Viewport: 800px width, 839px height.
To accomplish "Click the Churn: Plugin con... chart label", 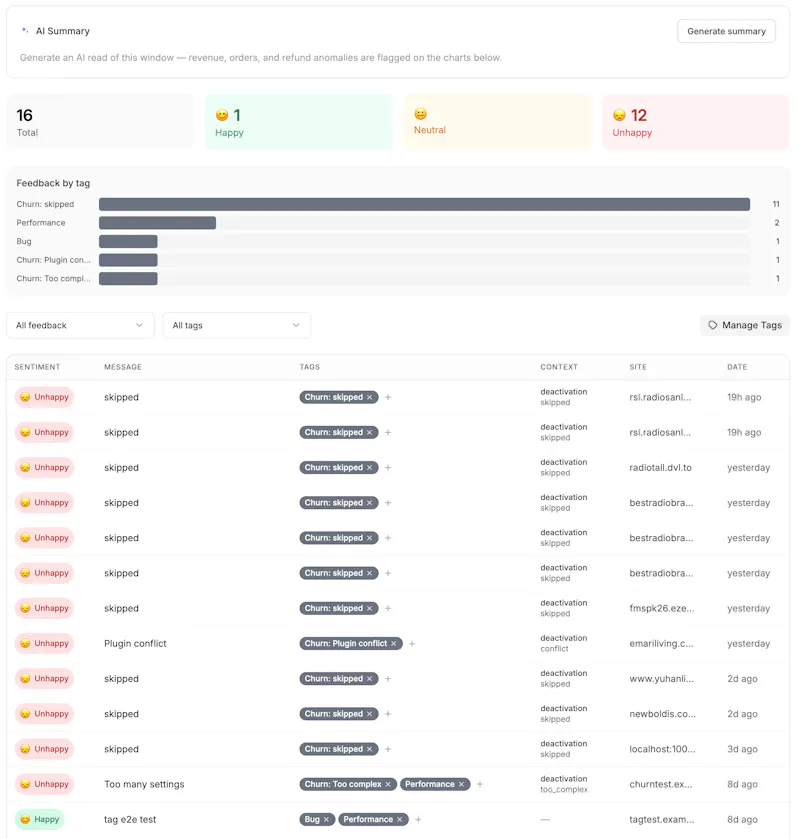I will pyautogui.click(x=54, y=260).
